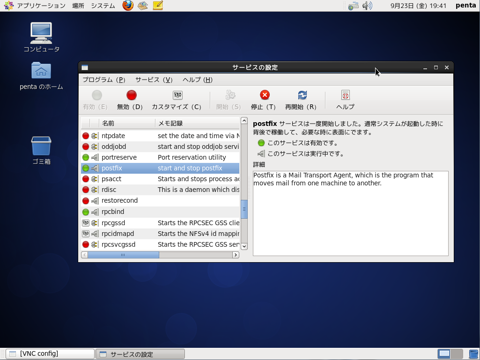Click the list scroll up arrow
Image resolution: width=480 pixels, height=360 pixels.
click(x=244, y=120)
